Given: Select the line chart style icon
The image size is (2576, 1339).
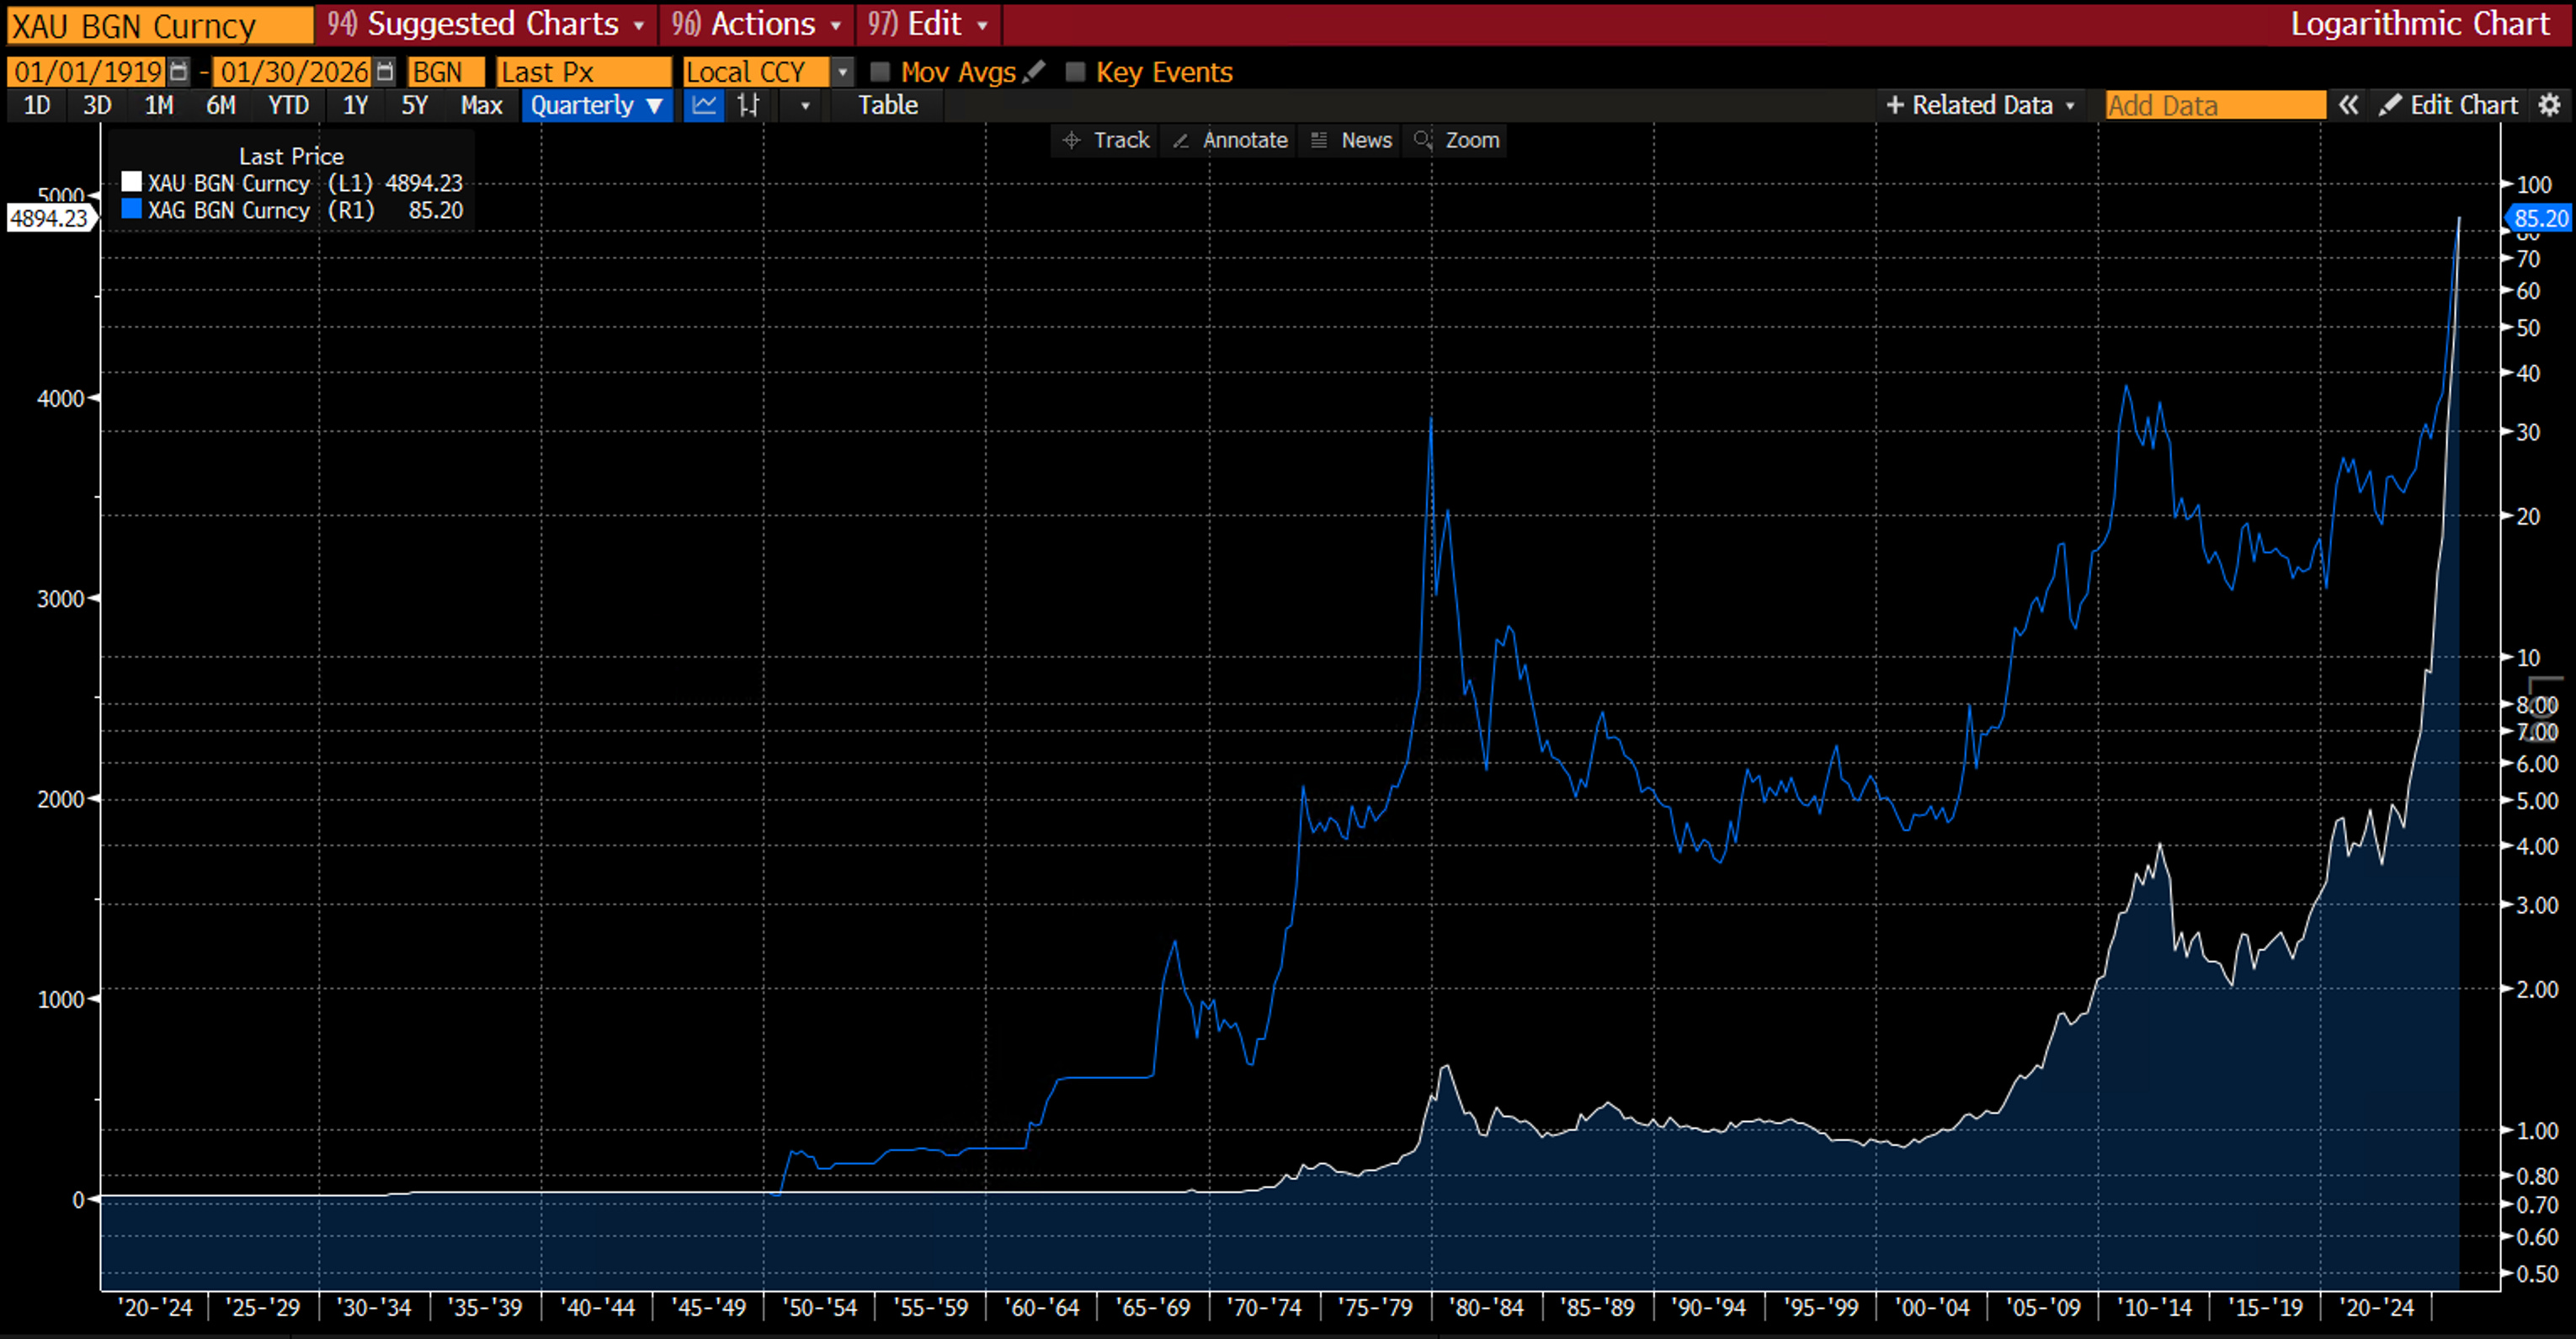Looking at the screenshot, I should click(704, 105).
